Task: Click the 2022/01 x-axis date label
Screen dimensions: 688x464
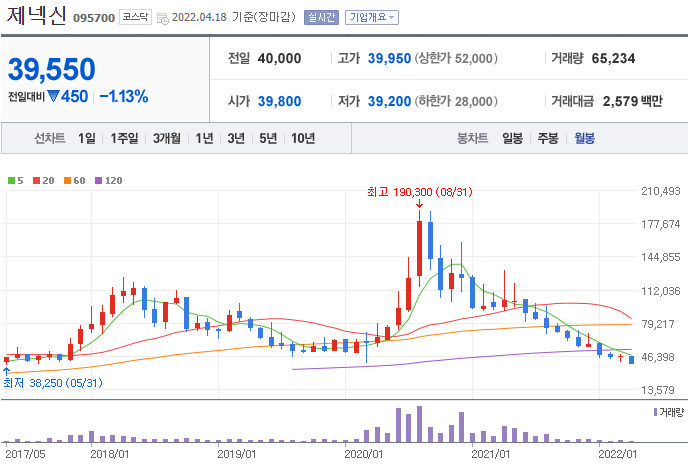Action: tap(618, 453)
